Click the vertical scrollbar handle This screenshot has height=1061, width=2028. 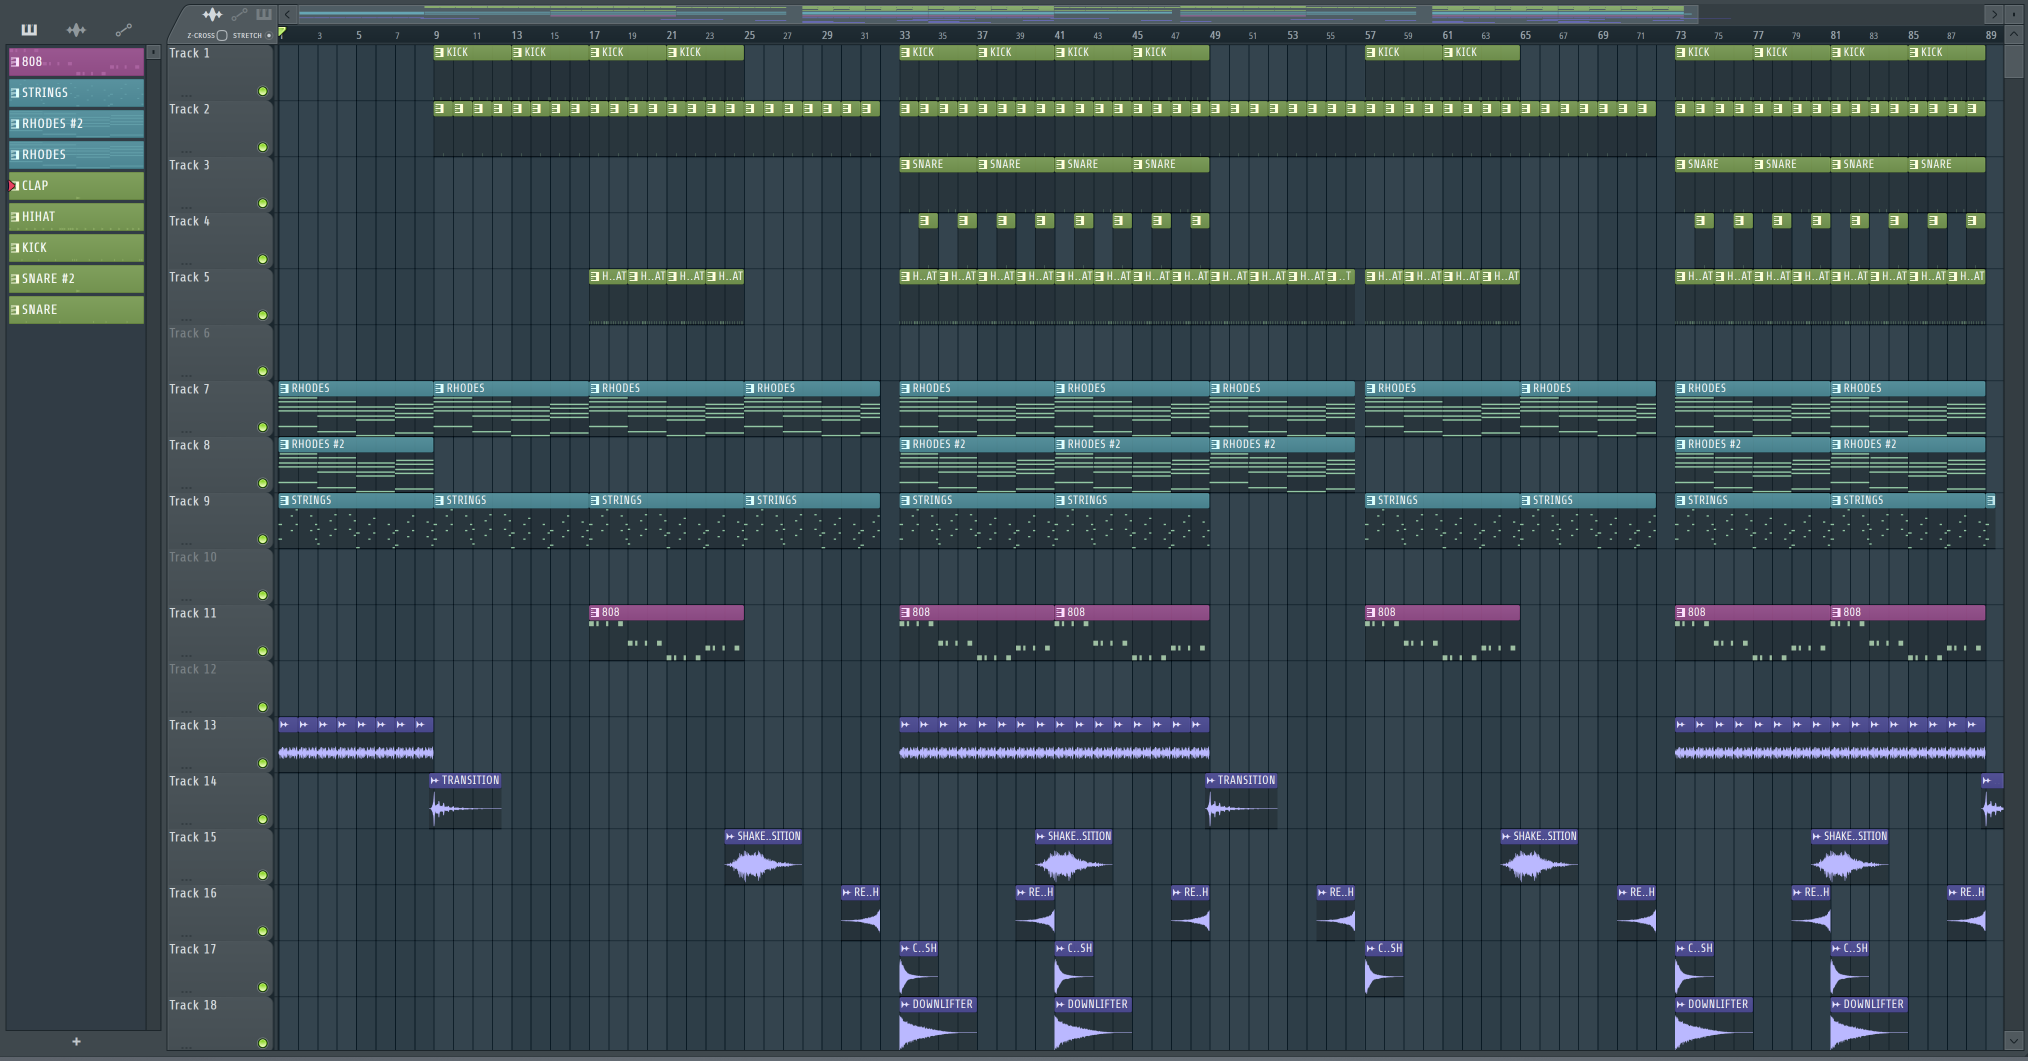2014,60
